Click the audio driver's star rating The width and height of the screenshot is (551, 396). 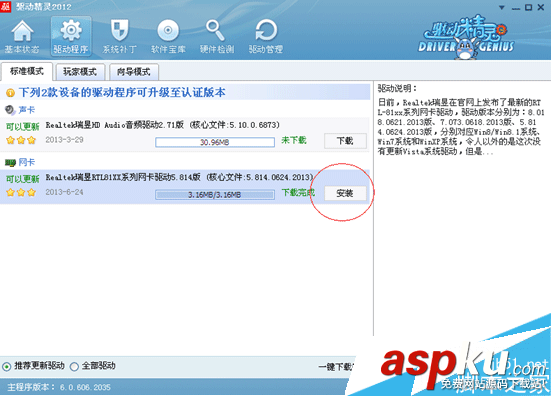coord(21,141)
